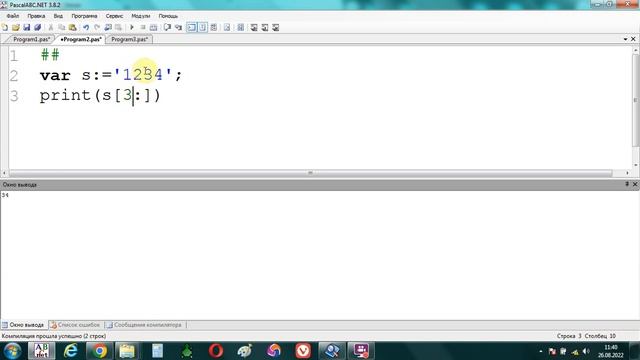Click the editor vertical scrollbar up arrow
The height and width of the screenshot is (360, 640).
(x=636, y=51)
